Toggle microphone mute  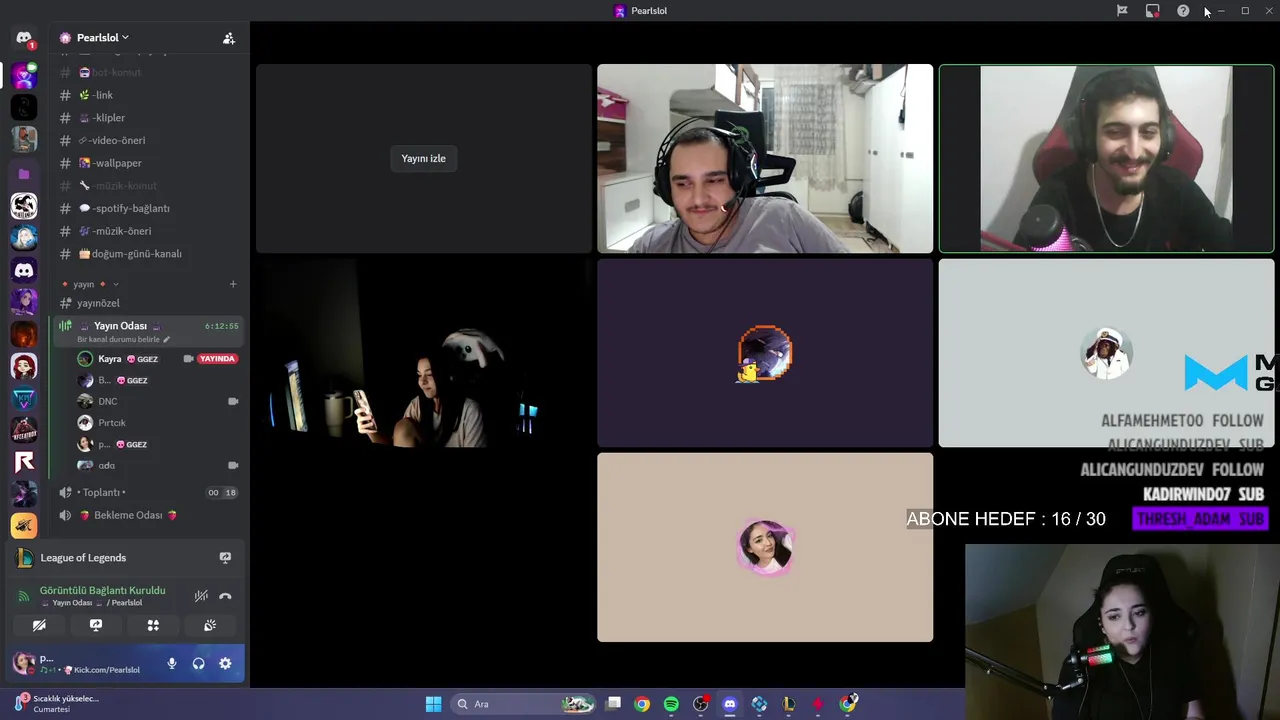(172, 663)
